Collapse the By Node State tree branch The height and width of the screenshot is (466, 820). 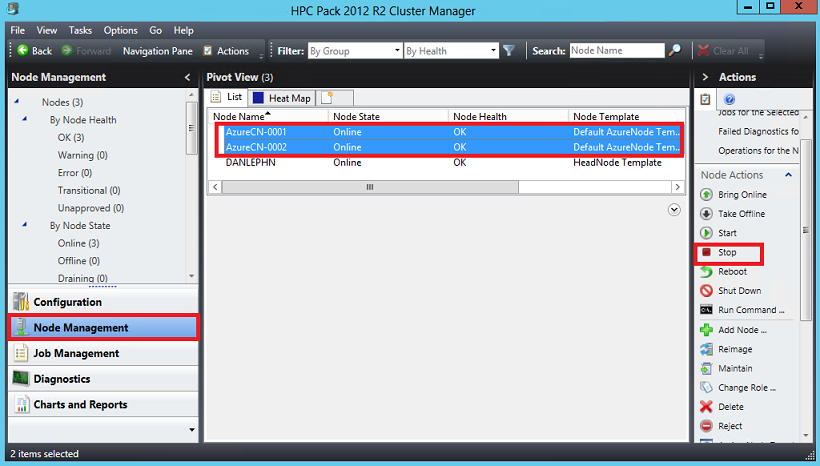pyautogui.click(x=25, y=225)
